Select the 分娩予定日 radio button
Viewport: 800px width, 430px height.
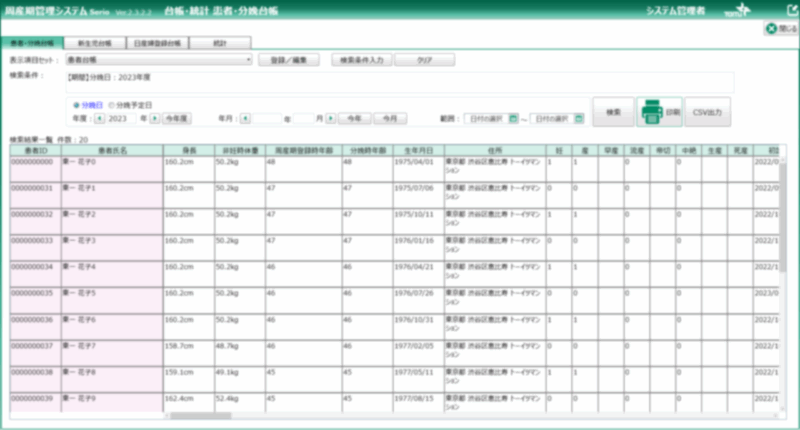point(110,104)
